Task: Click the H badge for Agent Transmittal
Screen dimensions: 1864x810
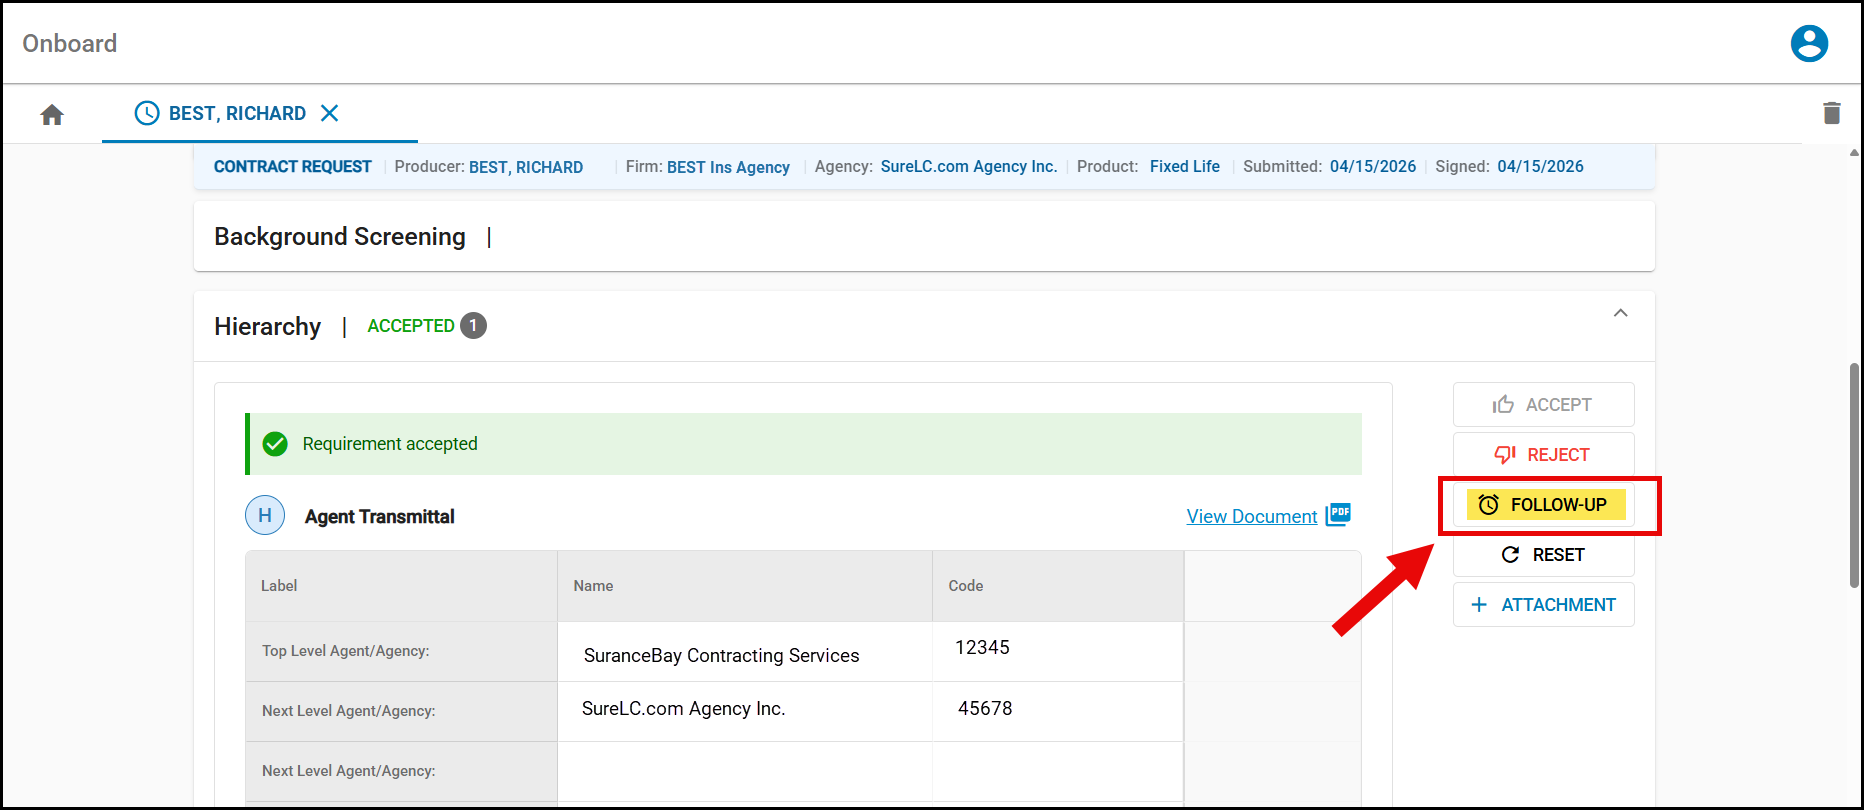Action: pyautogui.click(x=265, y=515)
